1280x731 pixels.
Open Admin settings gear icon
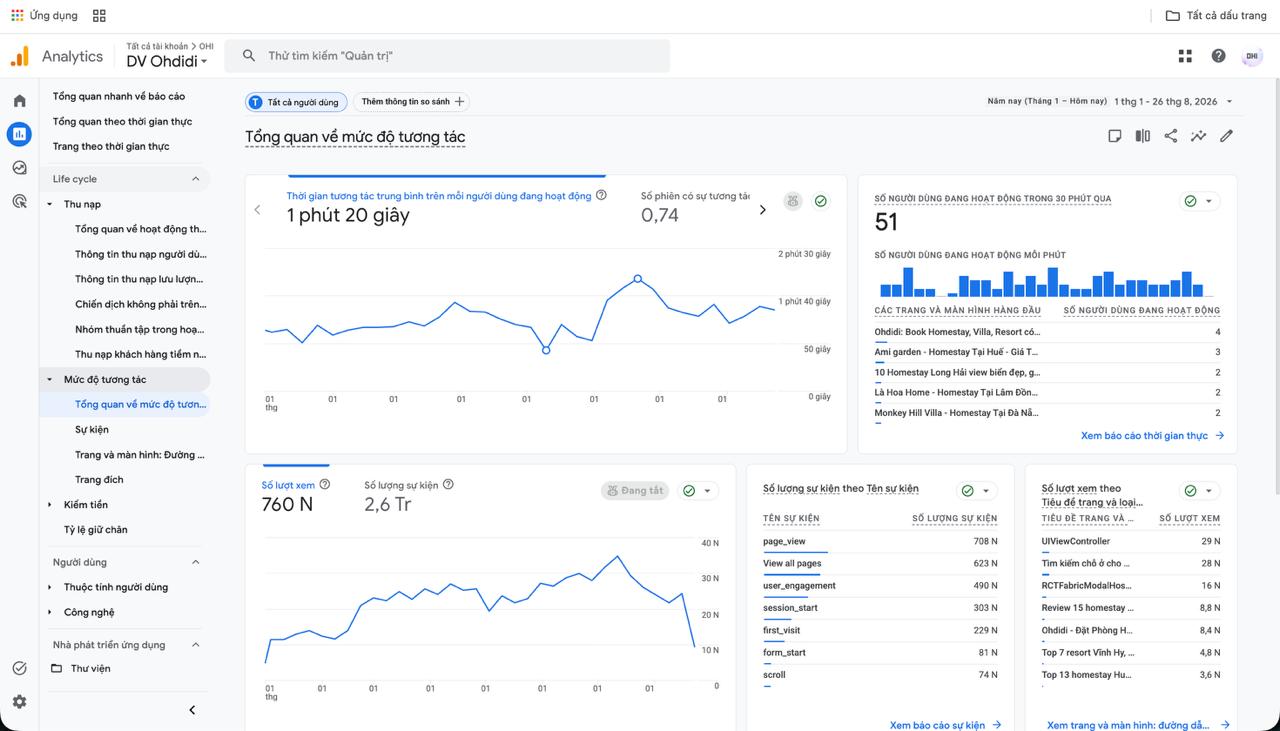[x=19, y=702]
